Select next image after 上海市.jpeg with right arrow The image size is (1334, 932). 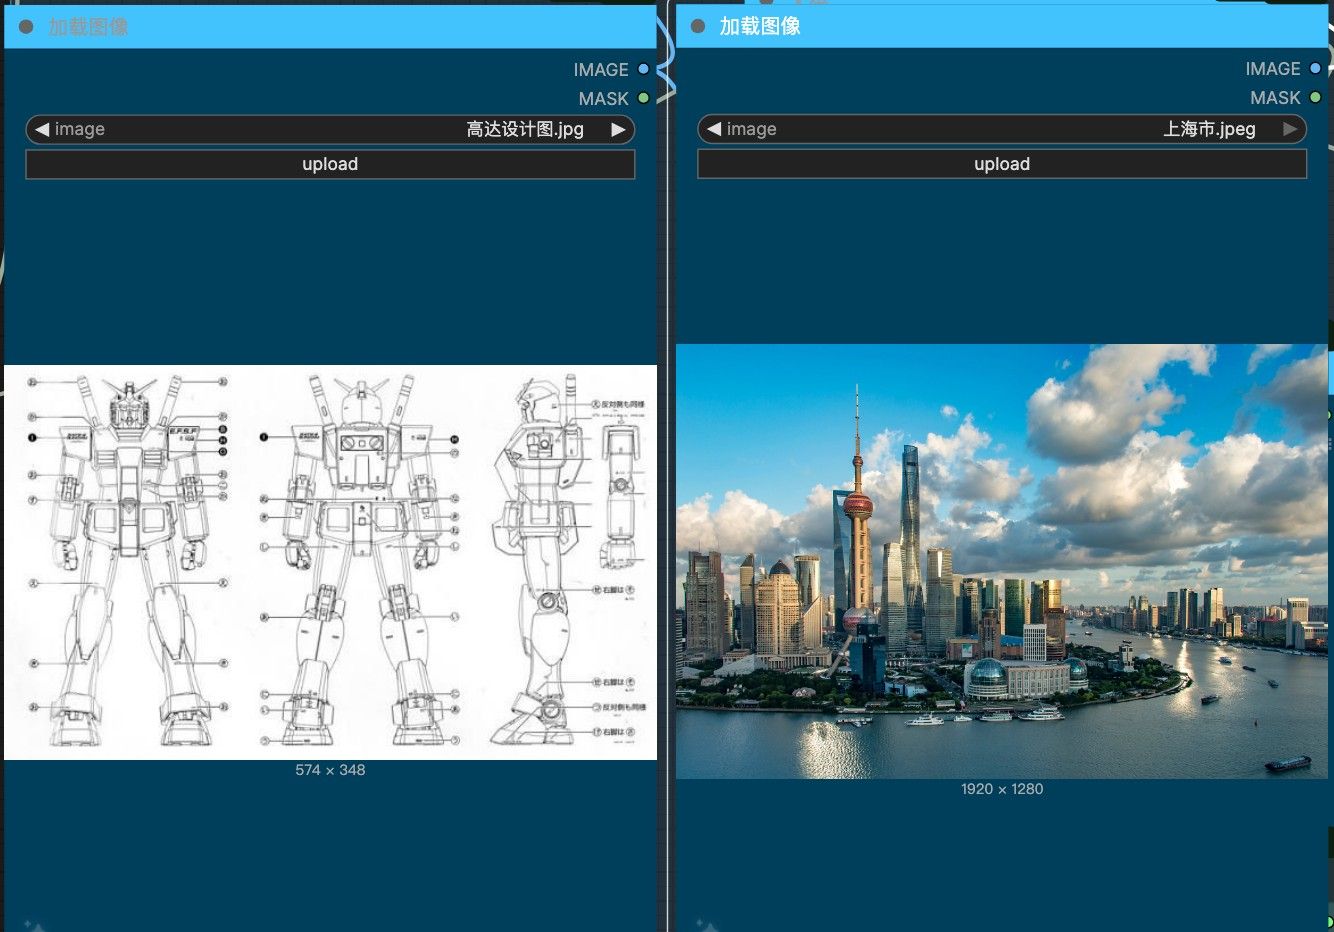(x=1290, y=129)
